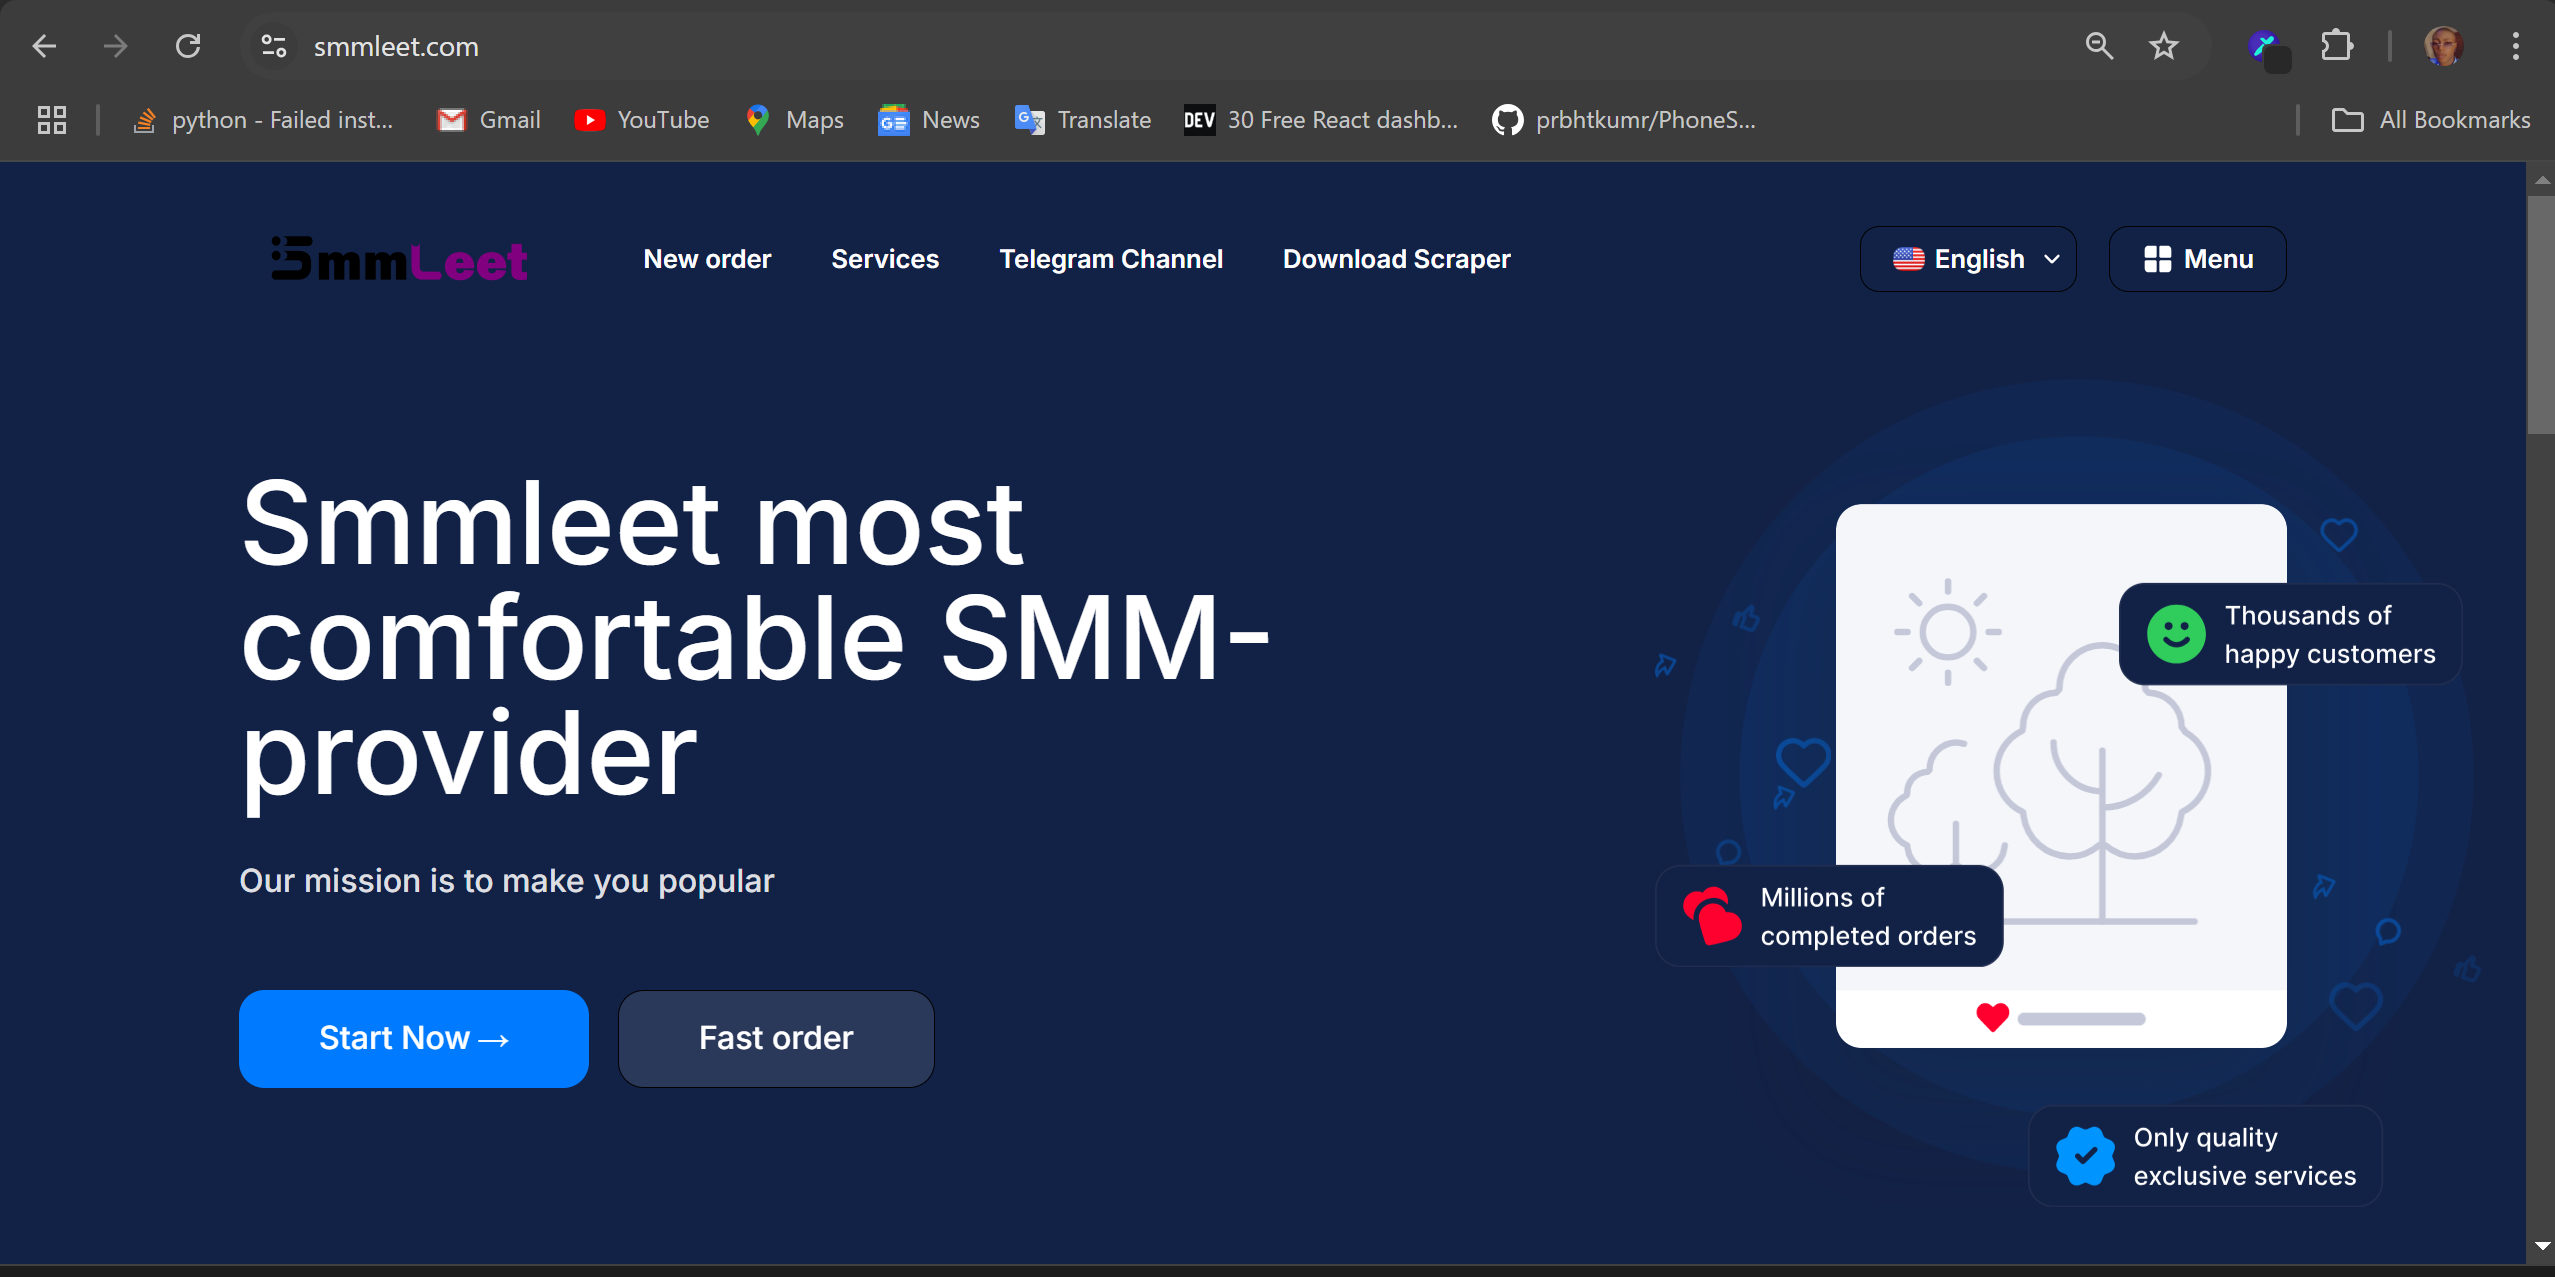Click the Fast order button
The height and width of the screenshot is (1277, 2555).
pos(776,1038)
